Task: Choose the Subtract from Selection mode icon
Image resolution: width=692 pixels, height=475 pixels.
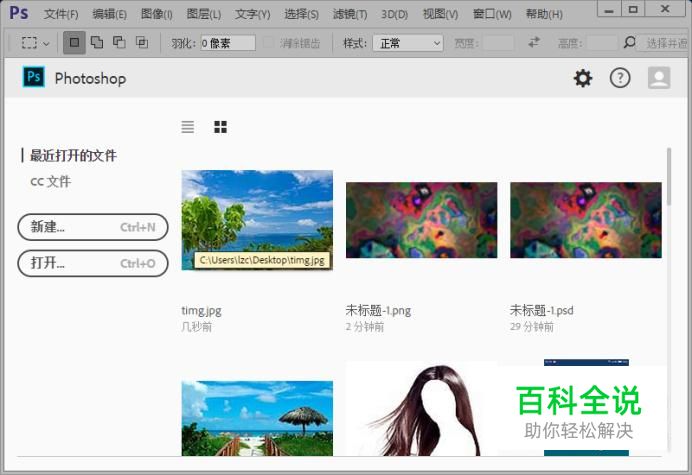Action: point(119,42)
